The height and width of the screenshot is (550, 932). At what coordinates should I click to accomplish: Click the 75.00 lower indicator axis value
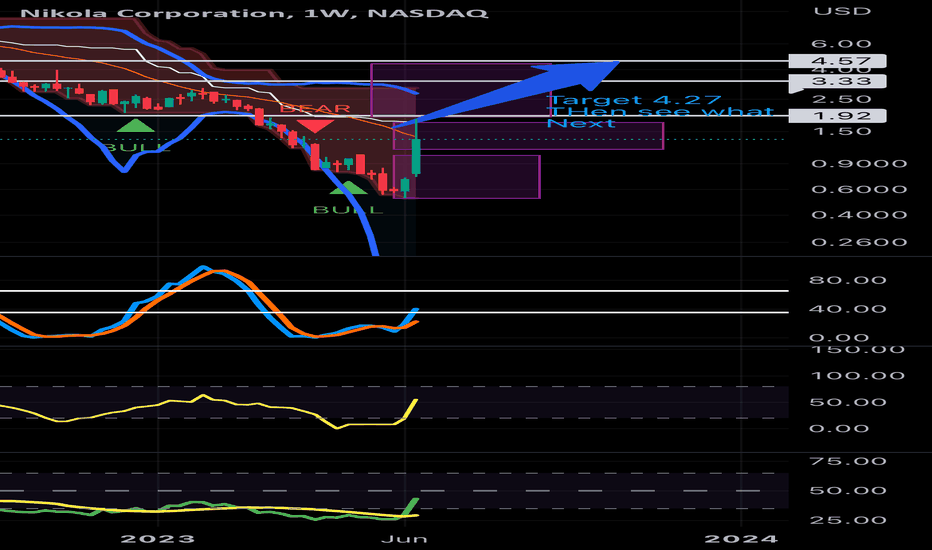pos(848,461)
